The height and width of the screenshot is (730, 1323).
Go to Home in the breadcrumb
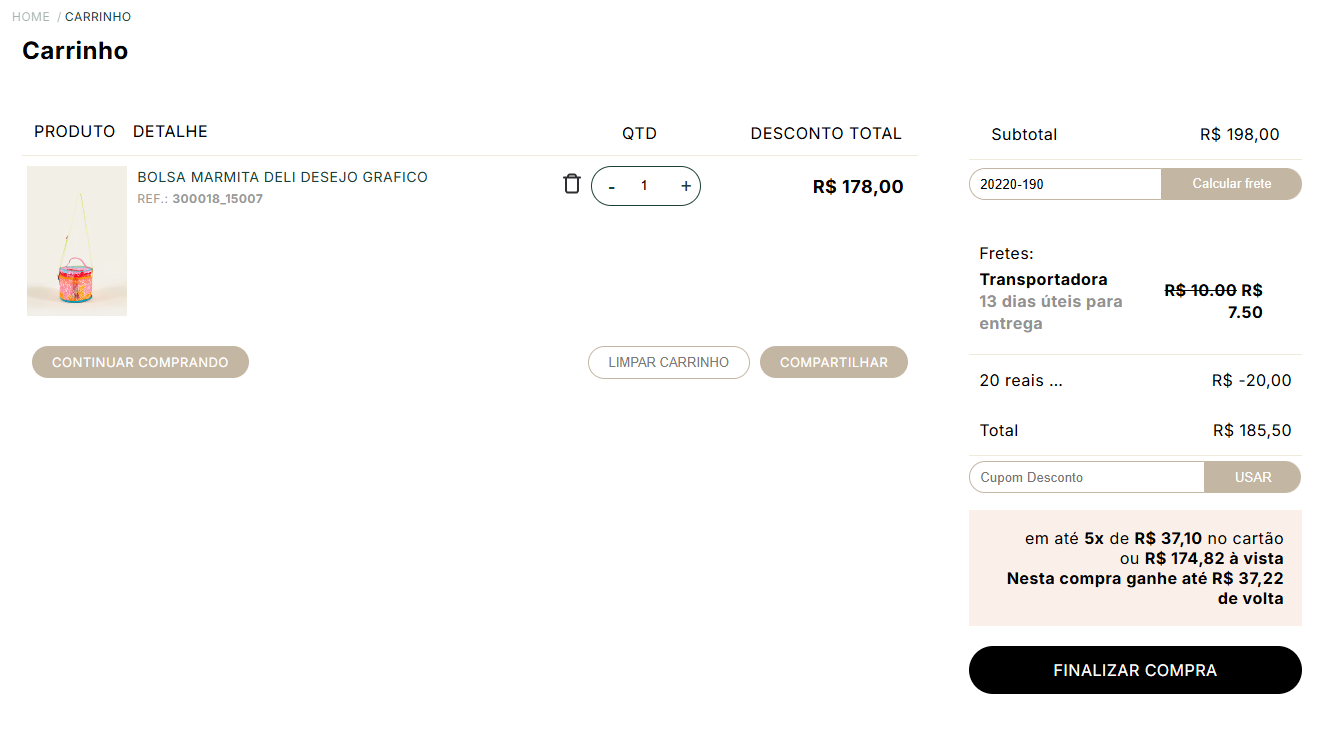pyautogui.click(x=31, y=17)
